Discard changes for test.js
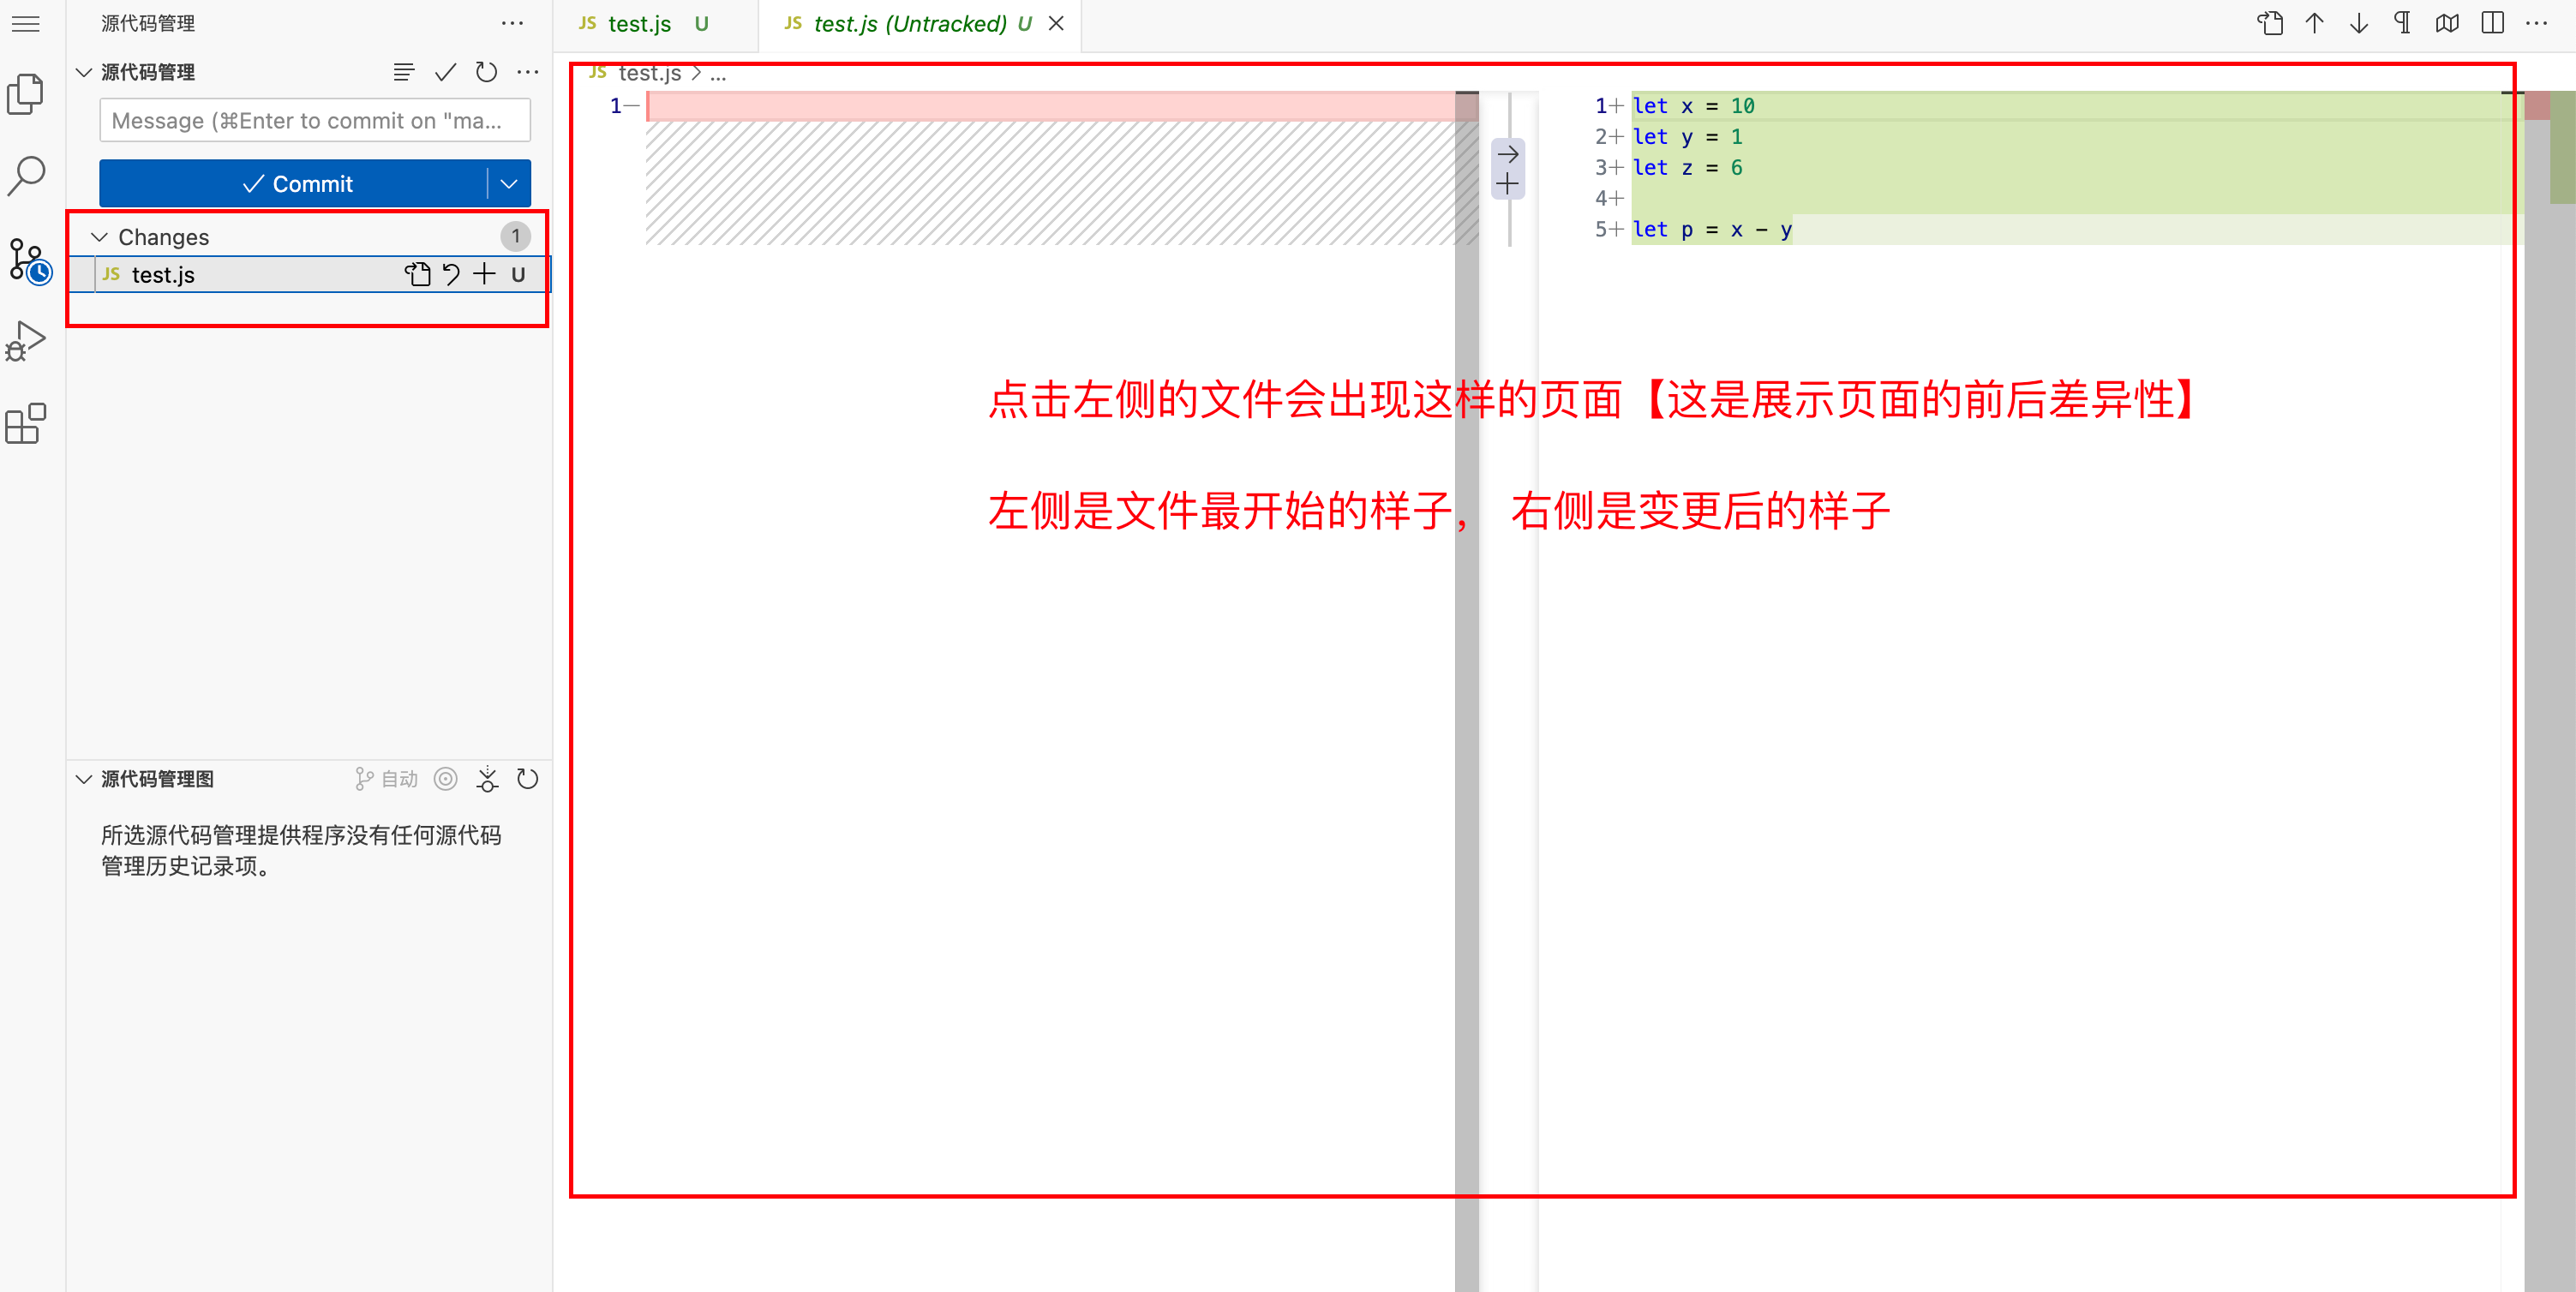This screenshot has height=1292, width=2576. click(x=452, y=275)
